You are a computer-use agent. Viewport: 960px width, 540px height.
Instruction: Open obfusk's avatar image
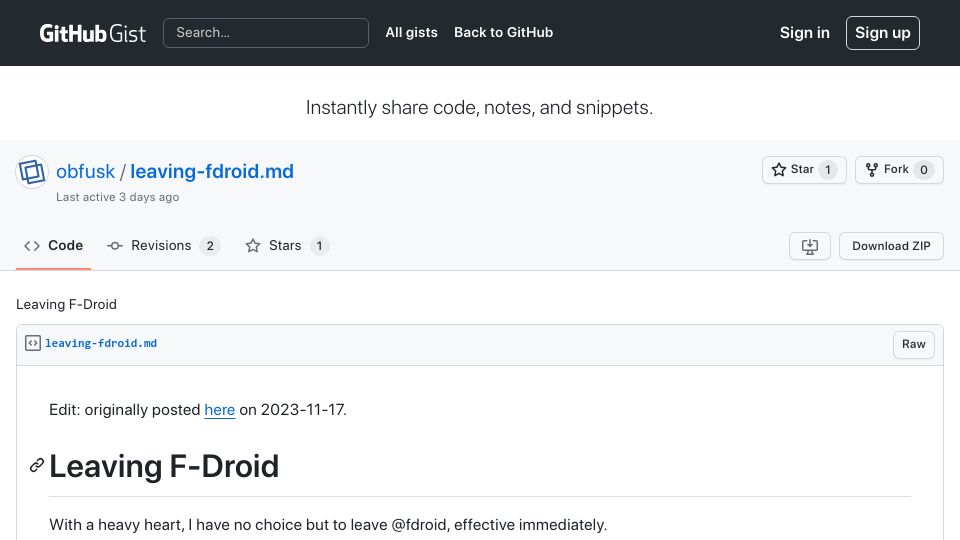(x=32, y=171)
